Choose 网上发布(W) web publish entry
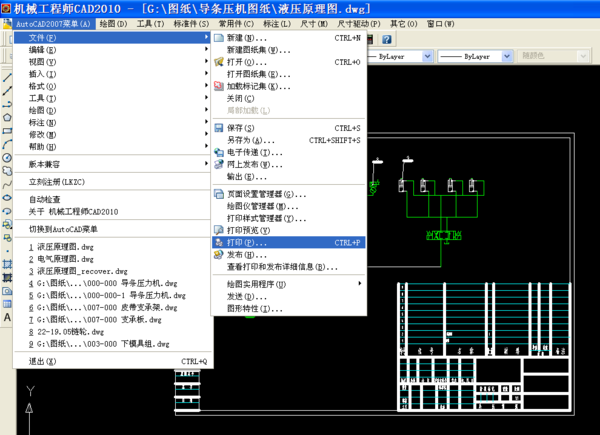This screenshot has width=600, height=435. pos(289,165)
